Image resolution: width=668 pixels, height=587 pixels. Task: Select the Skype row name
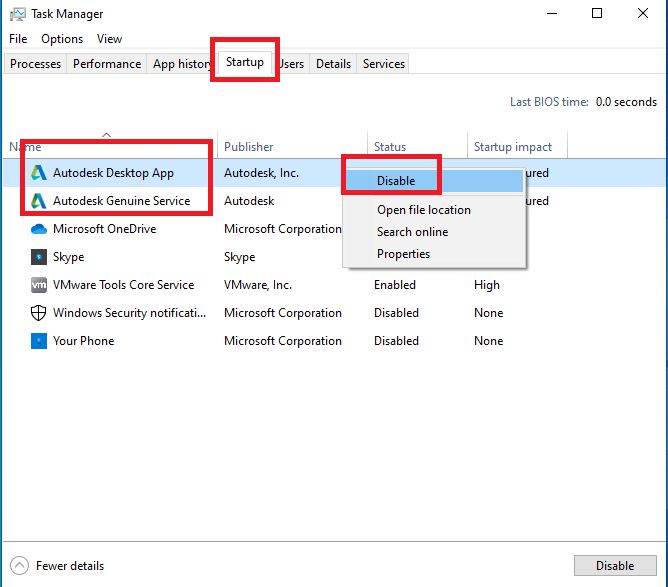click(x=69, y=257)
